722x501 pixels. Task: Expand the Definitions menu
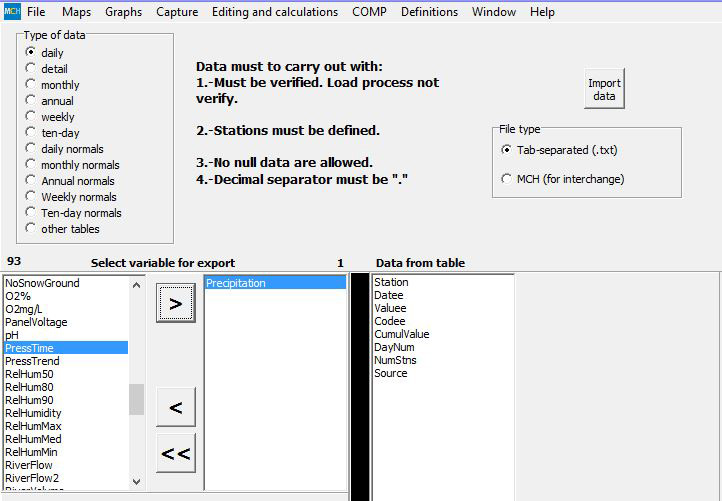point(429,12)
